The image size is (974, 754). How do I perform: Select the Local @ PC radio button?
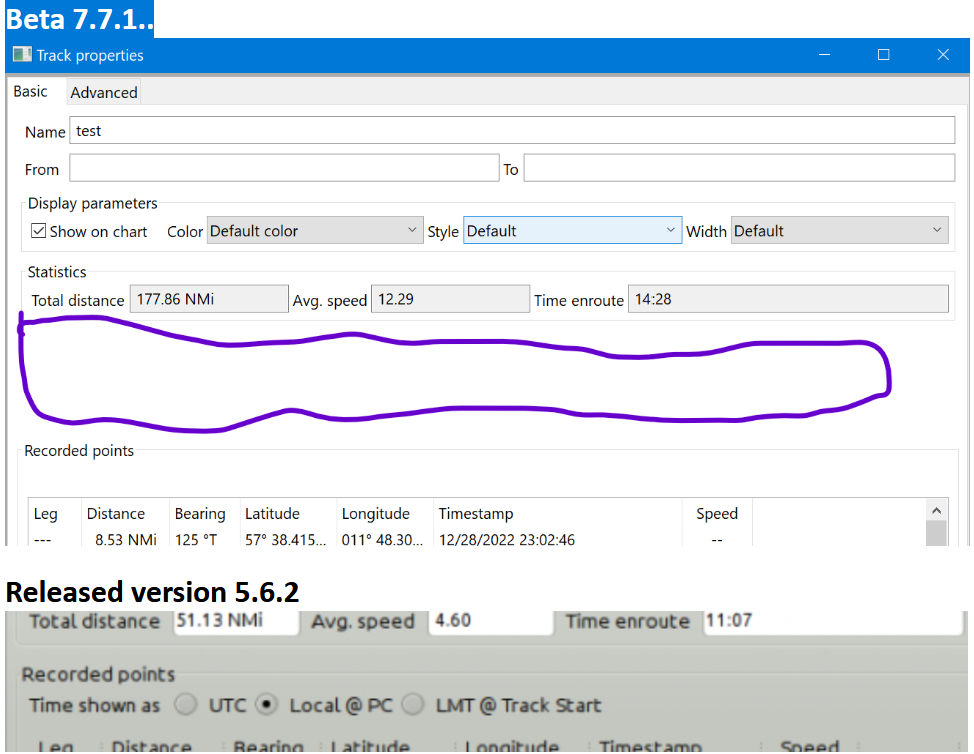[x=266, y=705]
